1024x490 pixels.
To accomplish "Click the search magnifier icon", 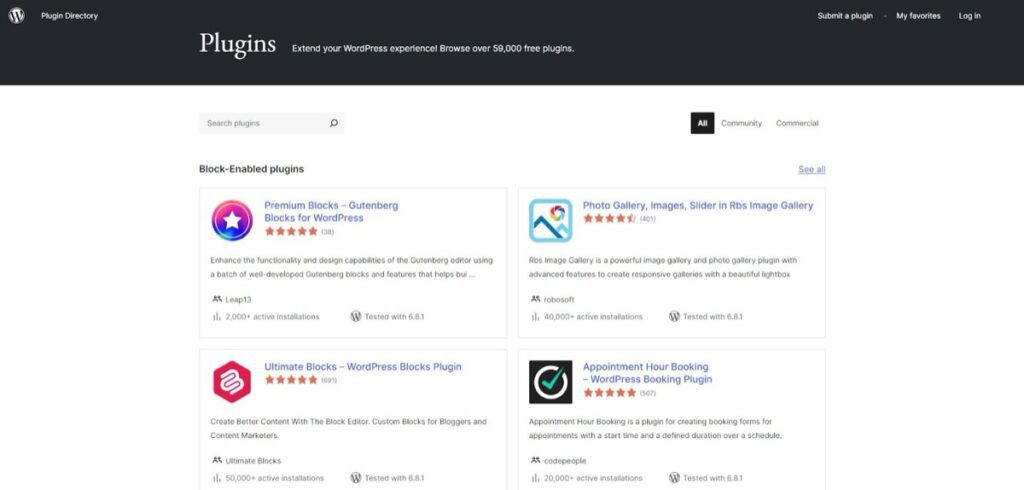I will (334, 123).
